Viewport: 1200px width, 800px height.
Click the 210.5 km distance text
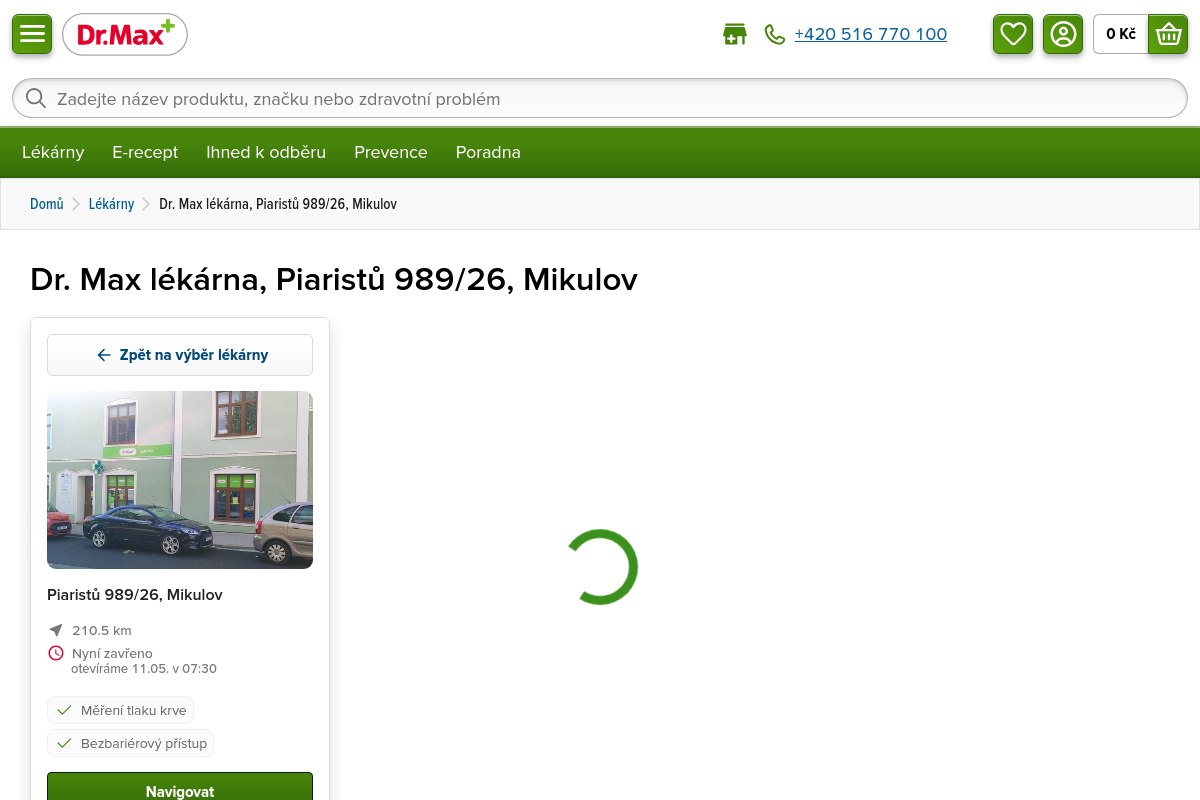click(x=102, y=630)
